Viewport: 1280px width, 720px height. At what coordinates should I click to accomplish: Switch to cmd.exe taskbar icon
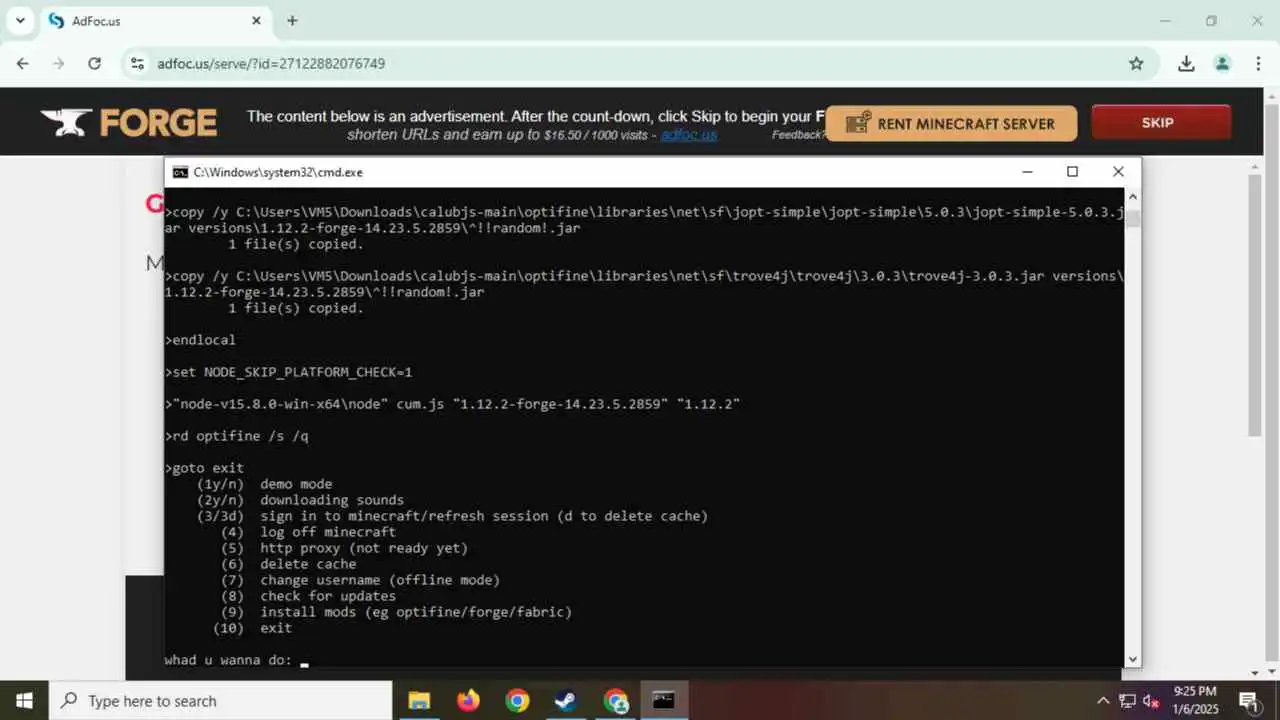[x=664, y=700]
